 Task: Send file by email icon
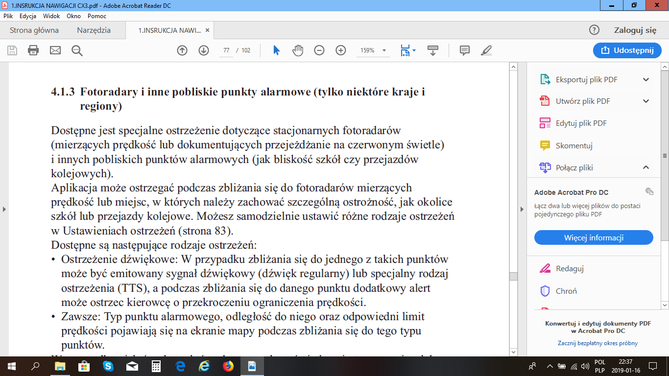coord(55,50)
